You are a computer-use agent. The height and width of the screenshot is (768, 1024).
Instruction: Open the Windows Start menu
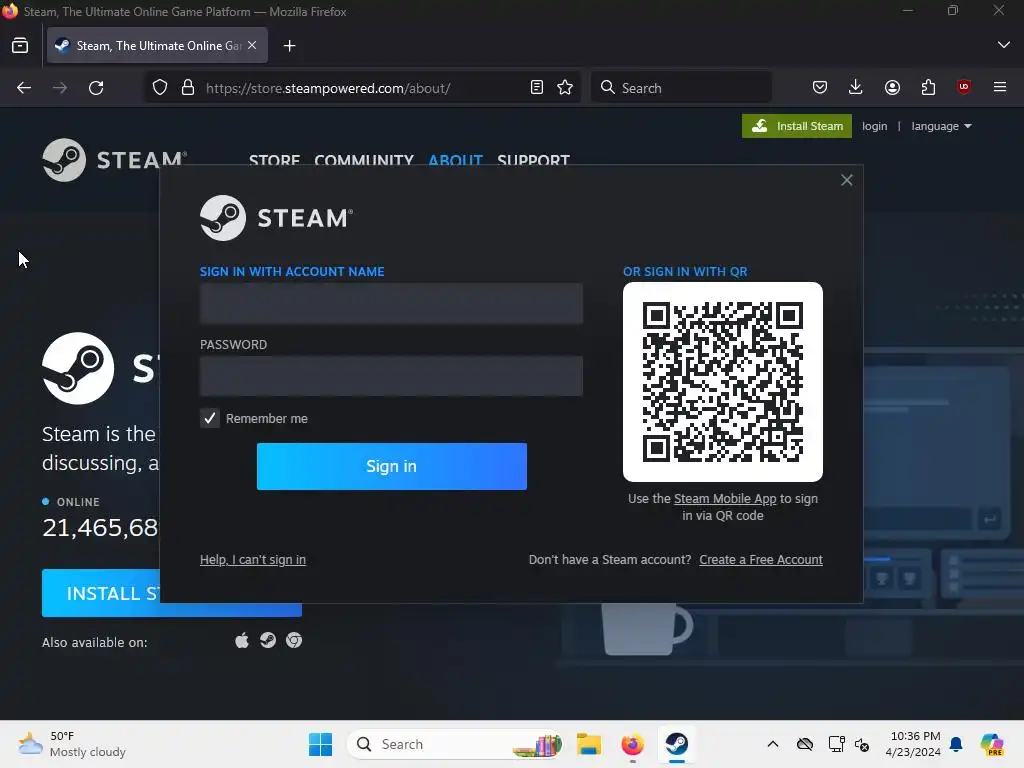[320, 744]
